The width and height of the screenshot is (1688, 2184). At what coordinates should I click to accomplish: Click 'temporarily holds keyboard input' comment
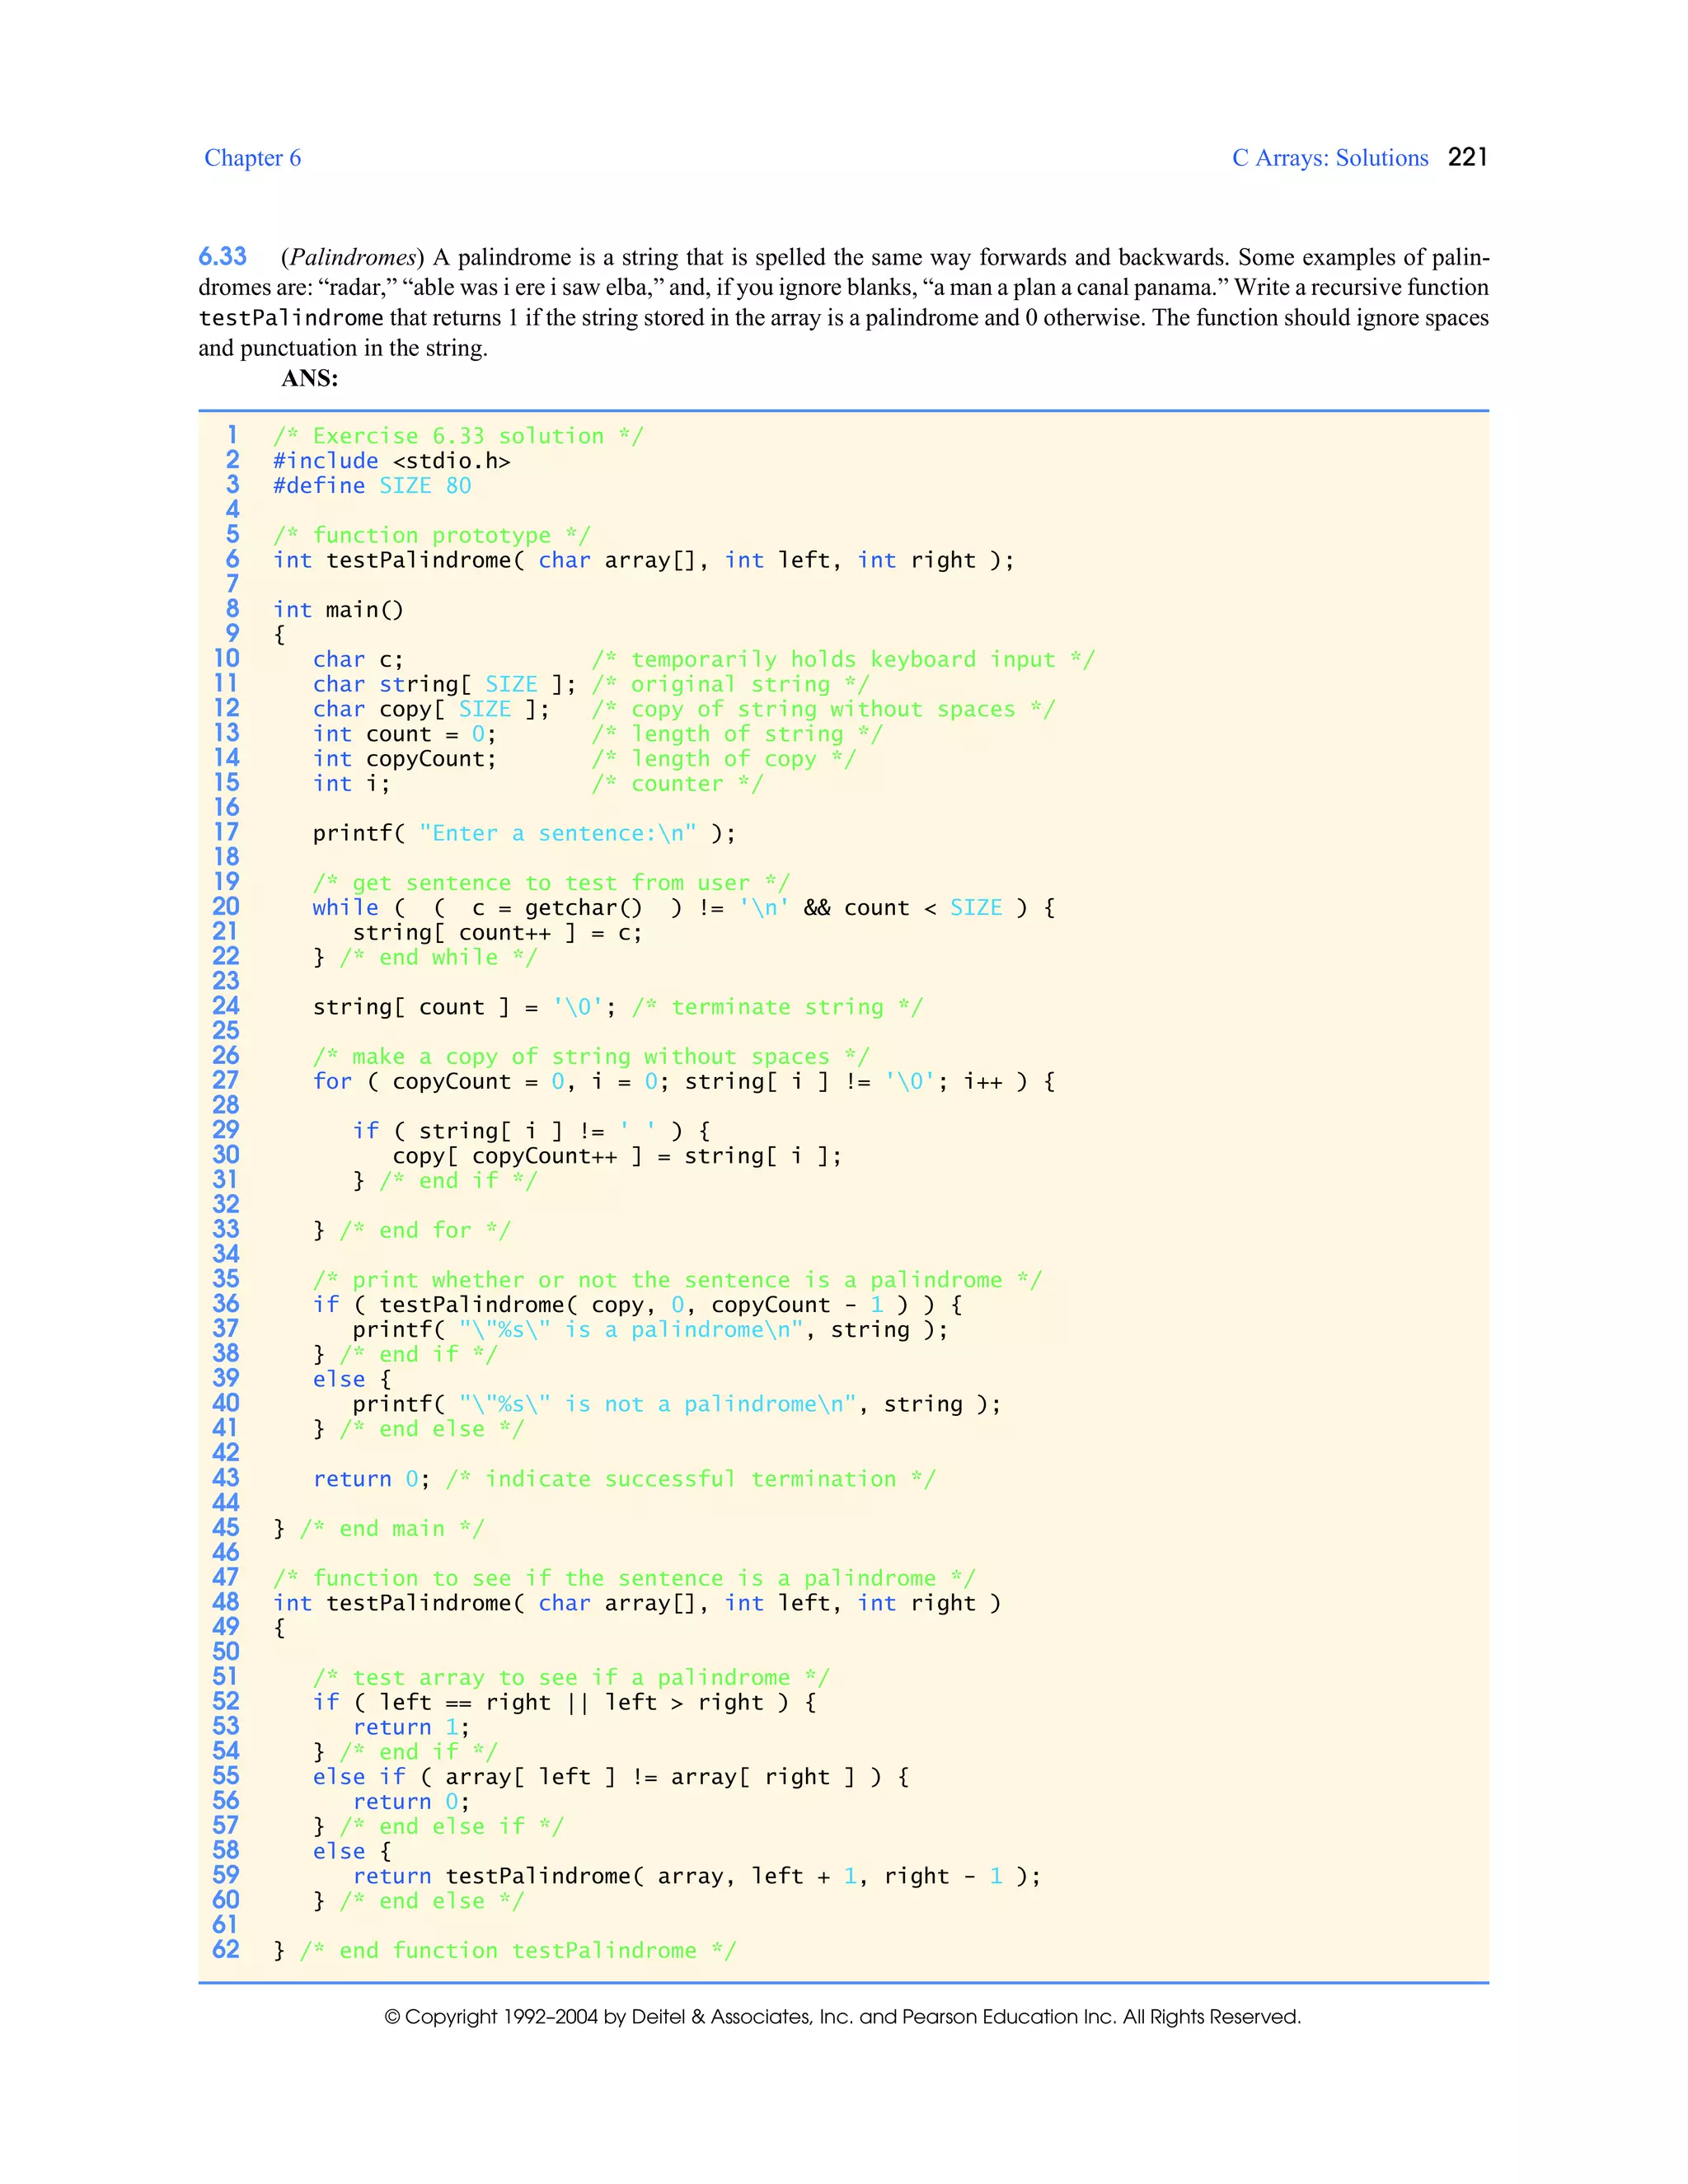point(843,660)
